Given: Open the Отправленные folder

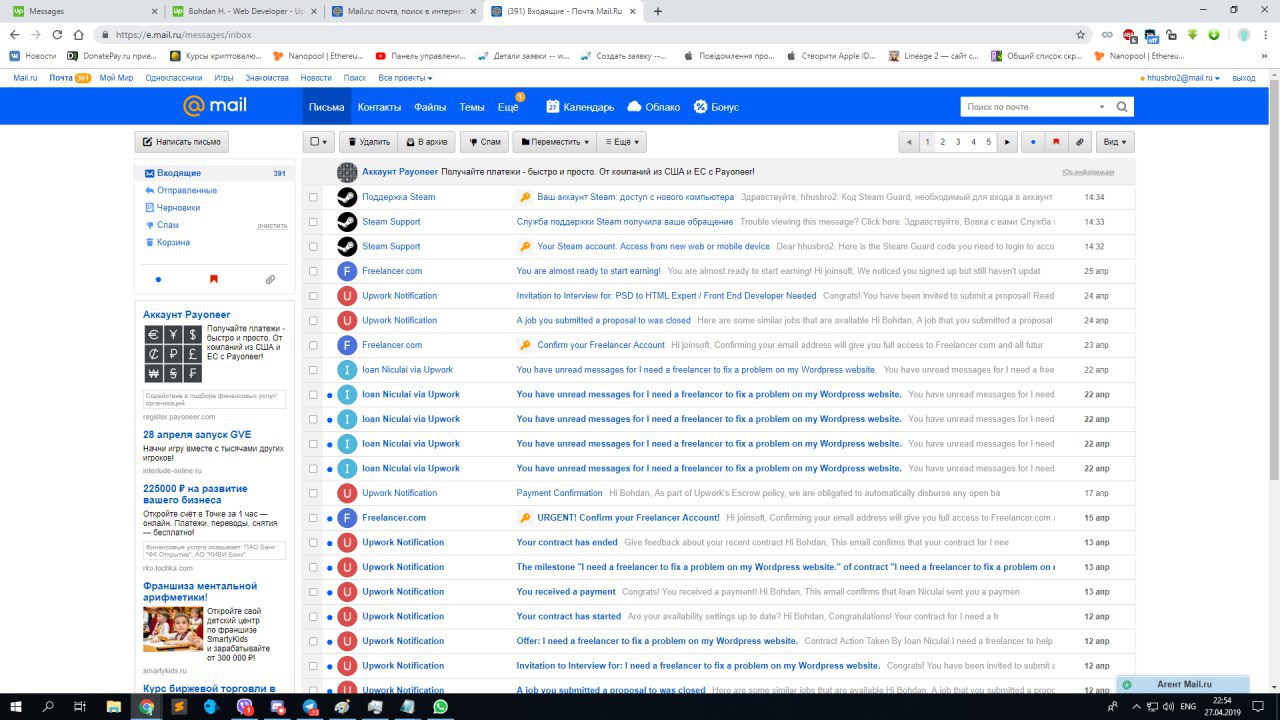Looking at the screenshot, I should tap(187, 190).
